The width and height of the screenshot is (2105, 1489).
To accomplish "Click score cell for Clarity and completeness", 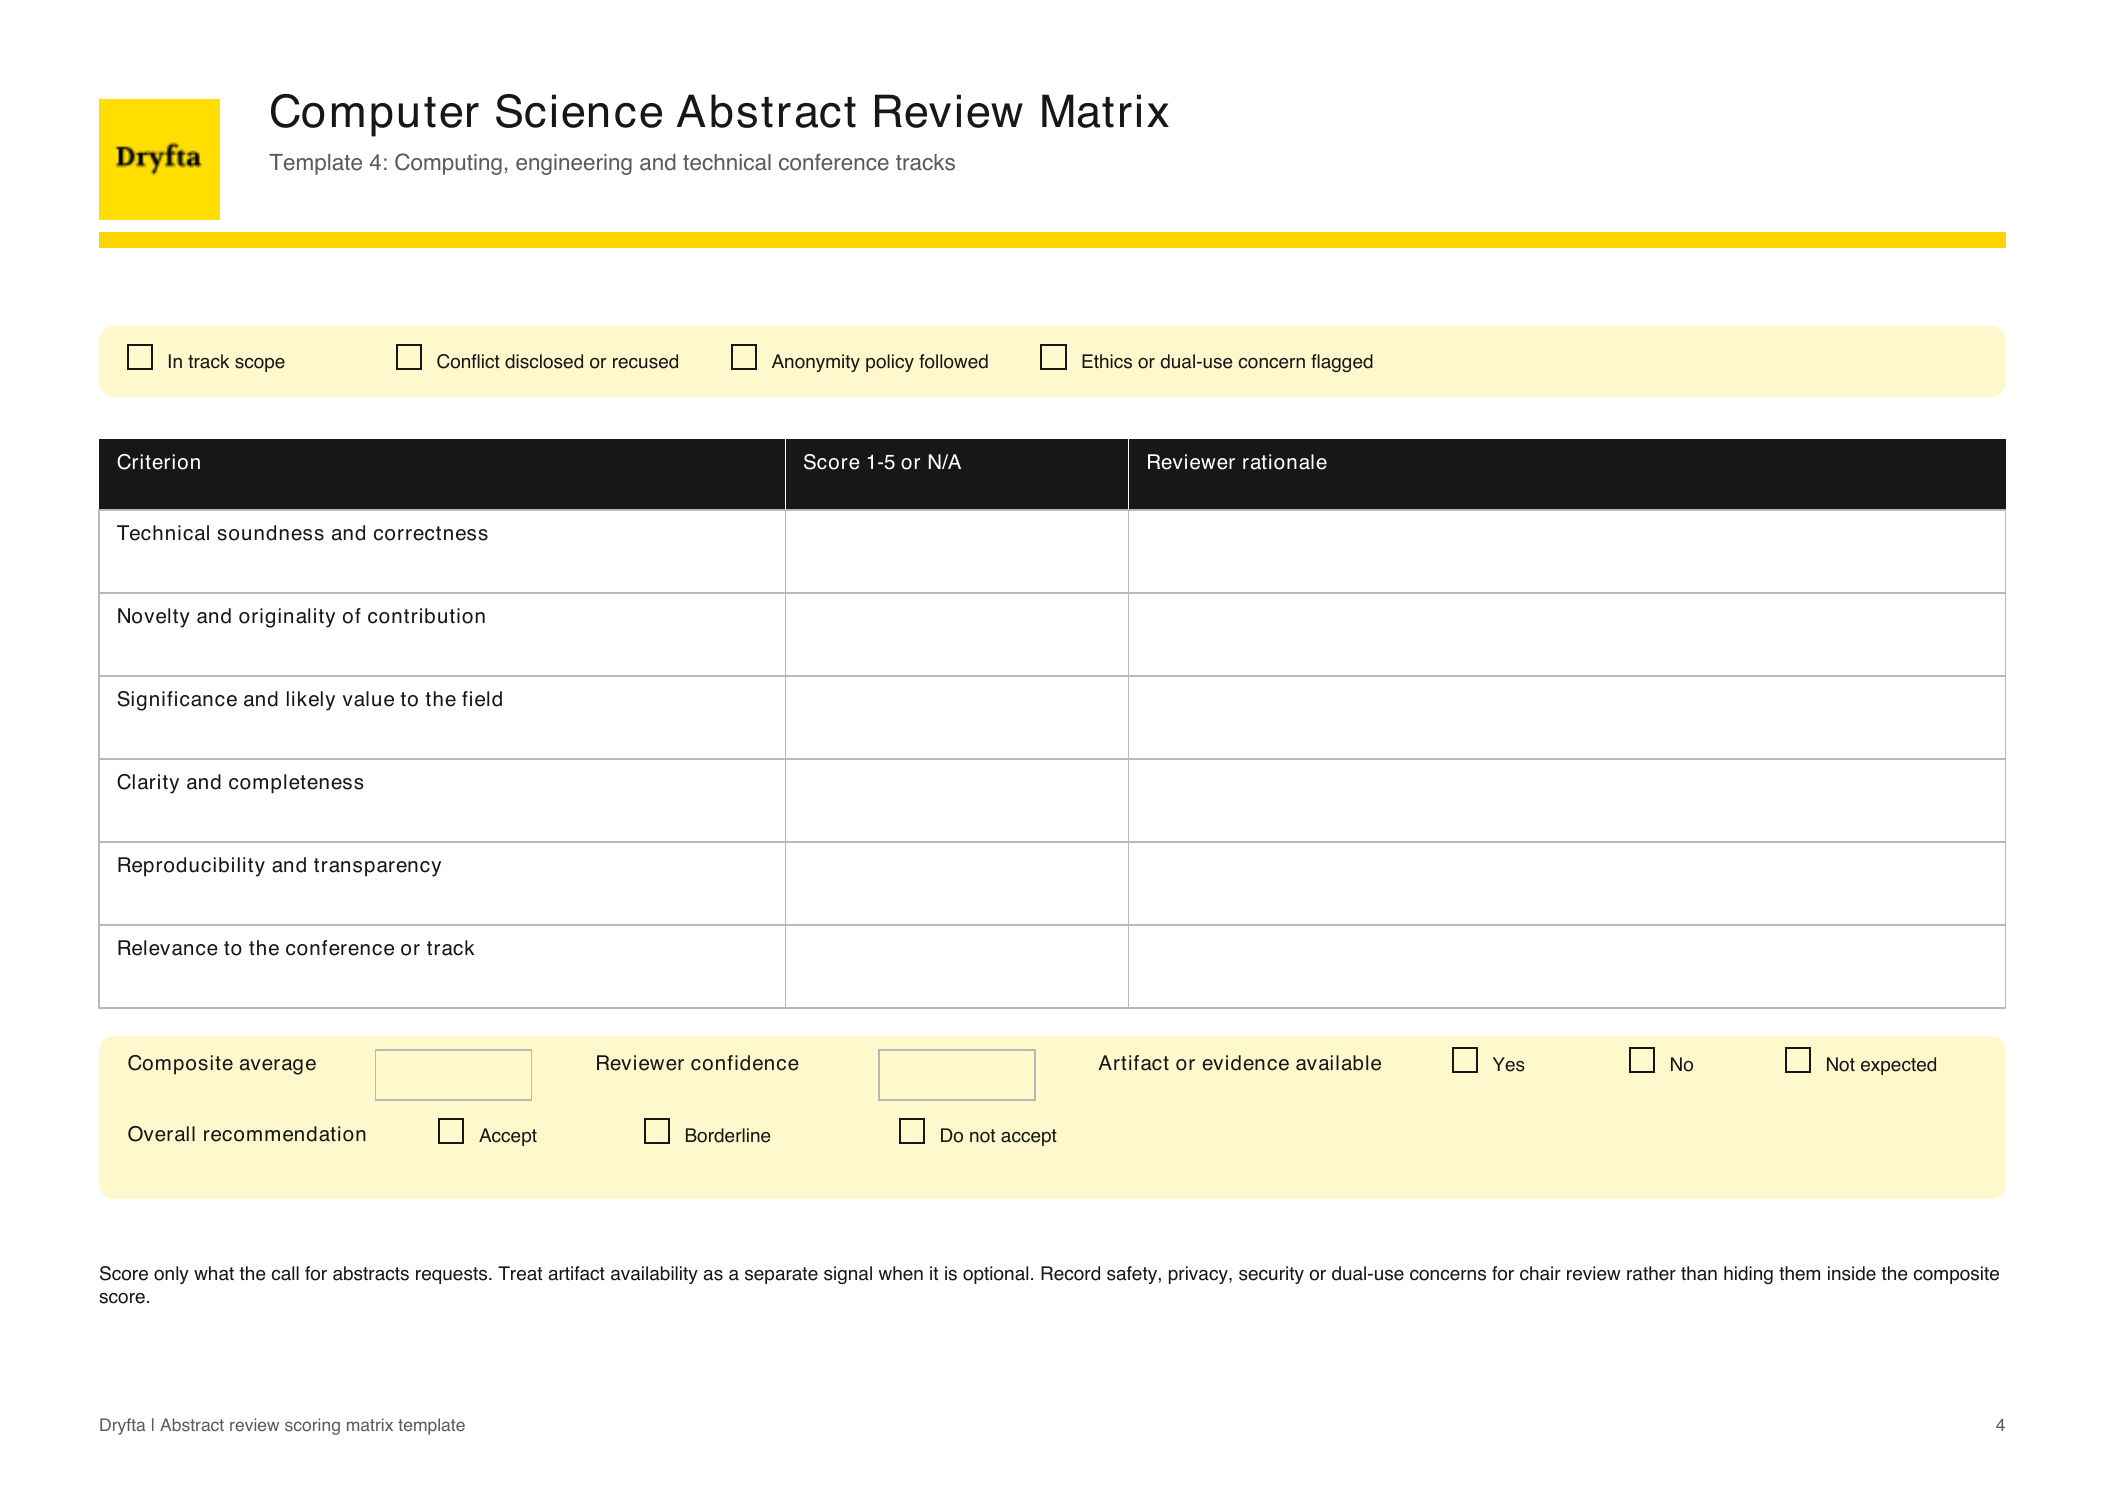I will click(957, 801).
